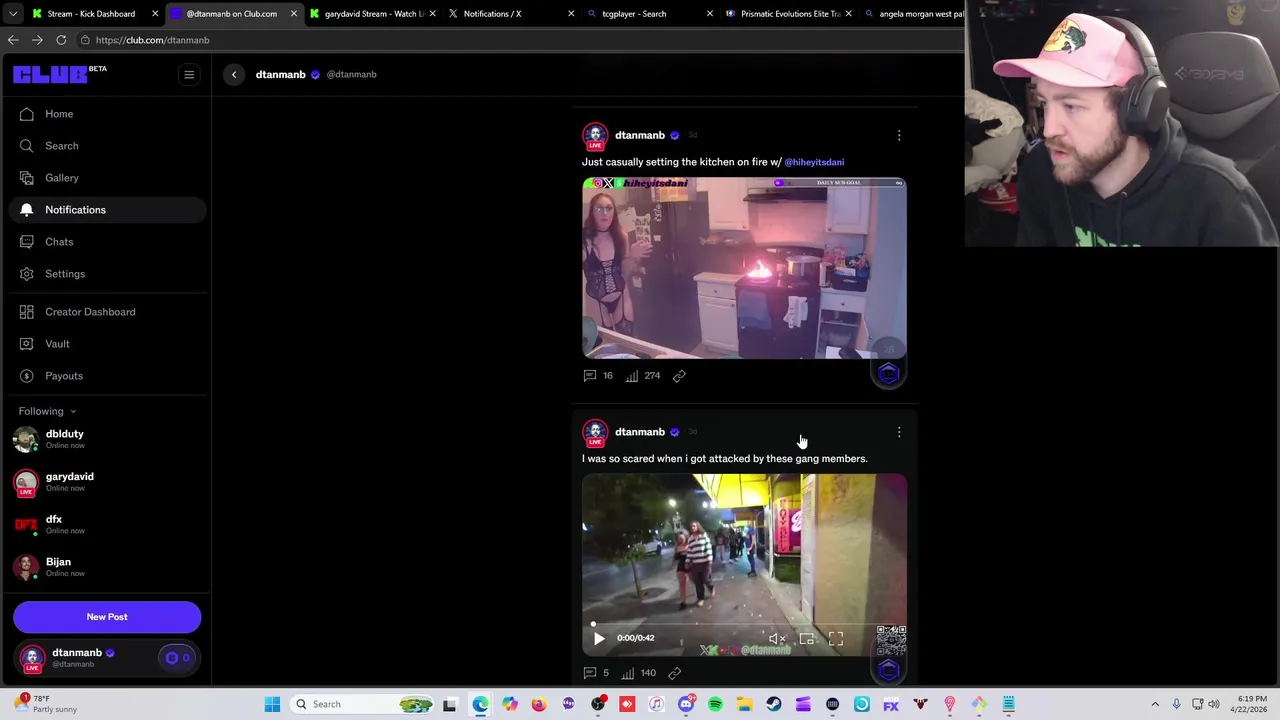This screenshot has height=720, width=1280.
Task: Click token balance badge next to dtanmanb
Action: (177, 658)
